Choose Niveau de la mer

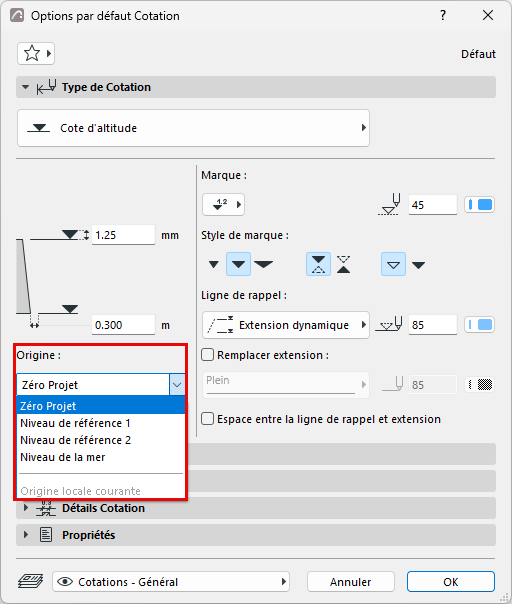[x=101, y=457]
